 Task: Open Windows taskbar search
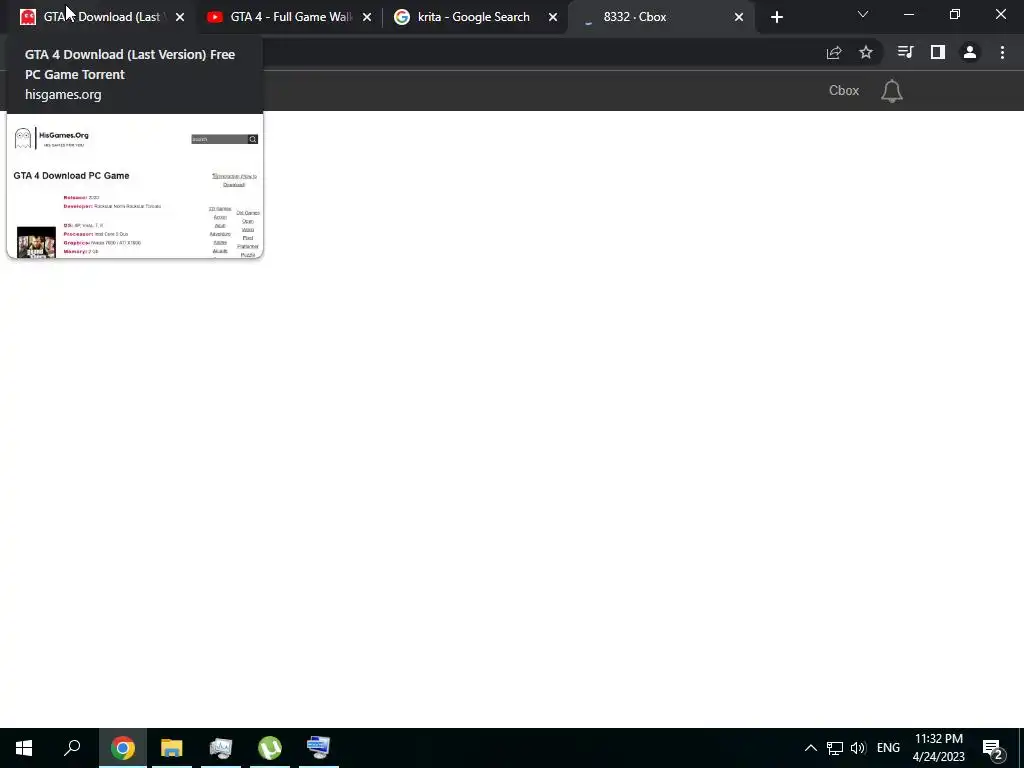(72, 748)
